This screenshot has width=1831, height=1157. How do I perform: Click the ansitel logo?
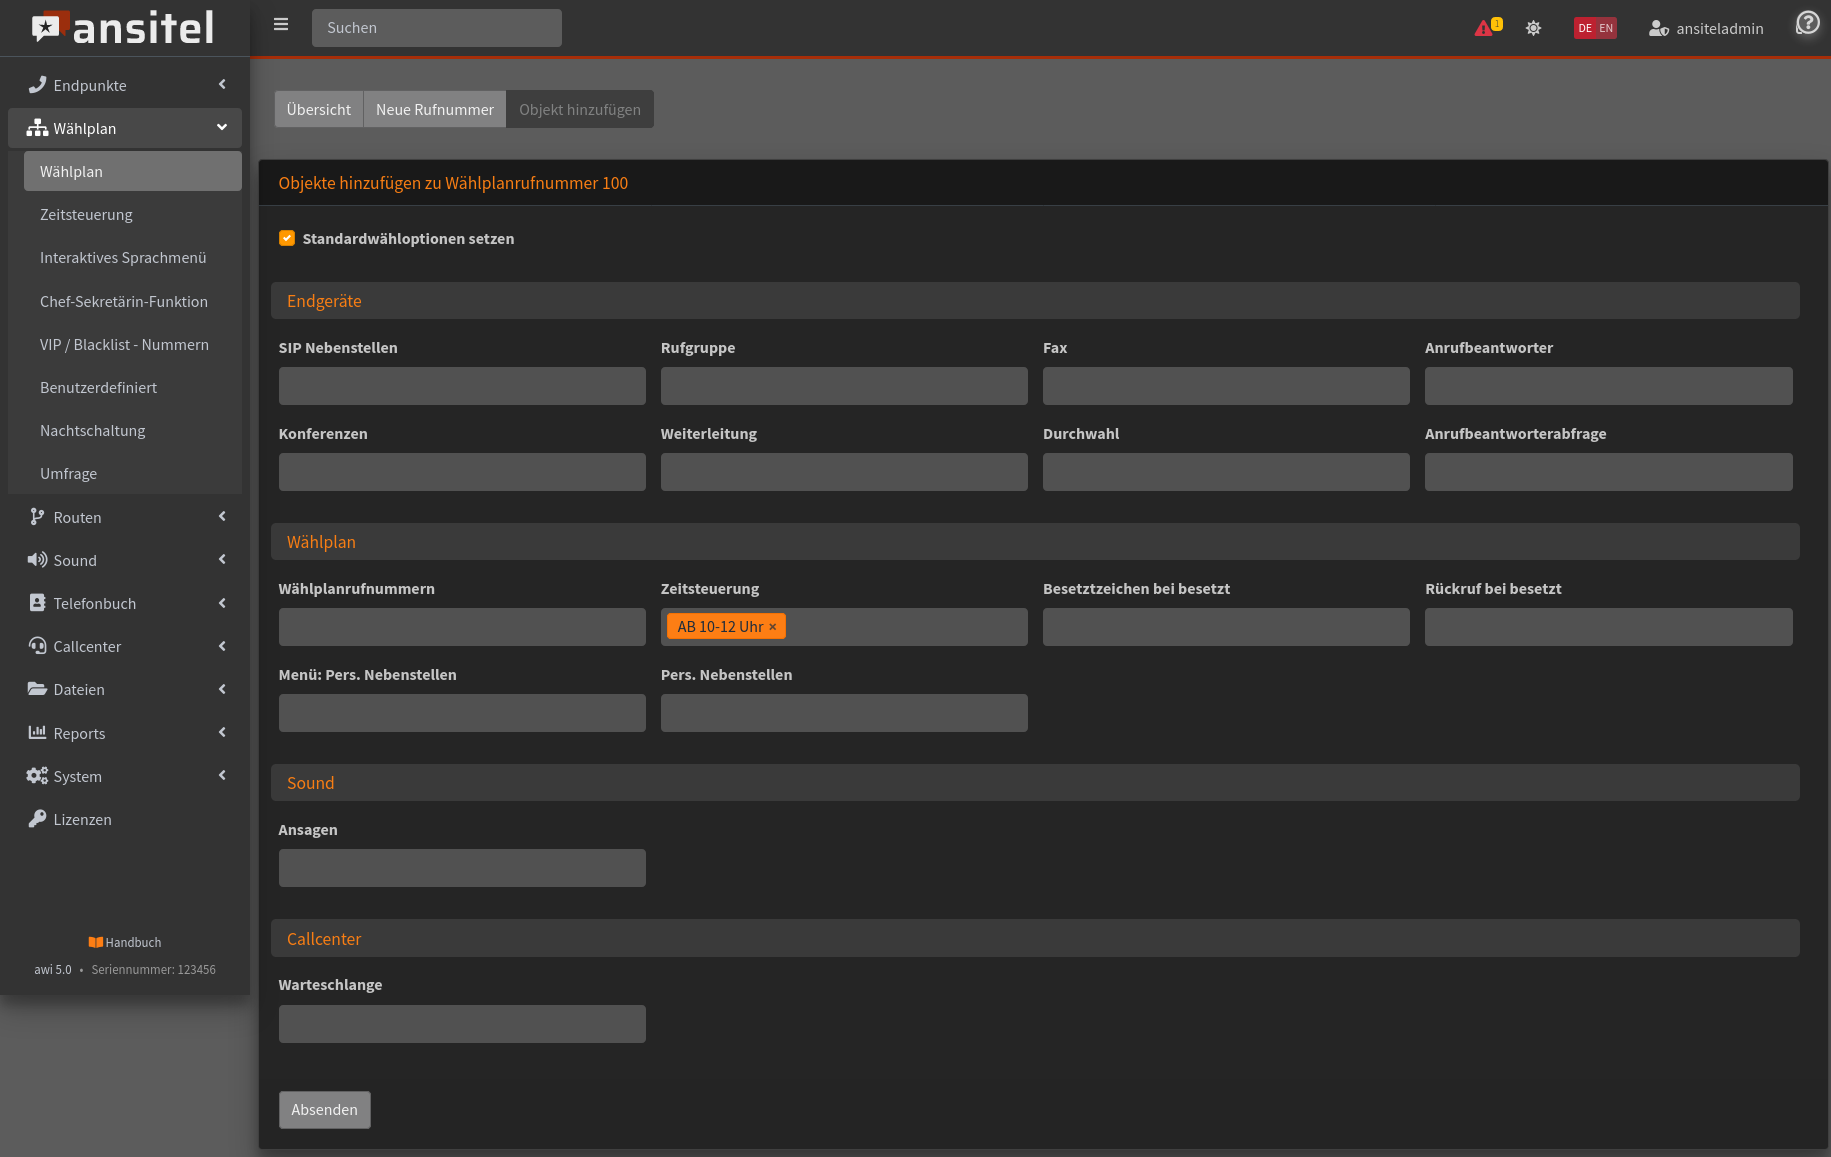pyautogui.click(x=123, y=28)
